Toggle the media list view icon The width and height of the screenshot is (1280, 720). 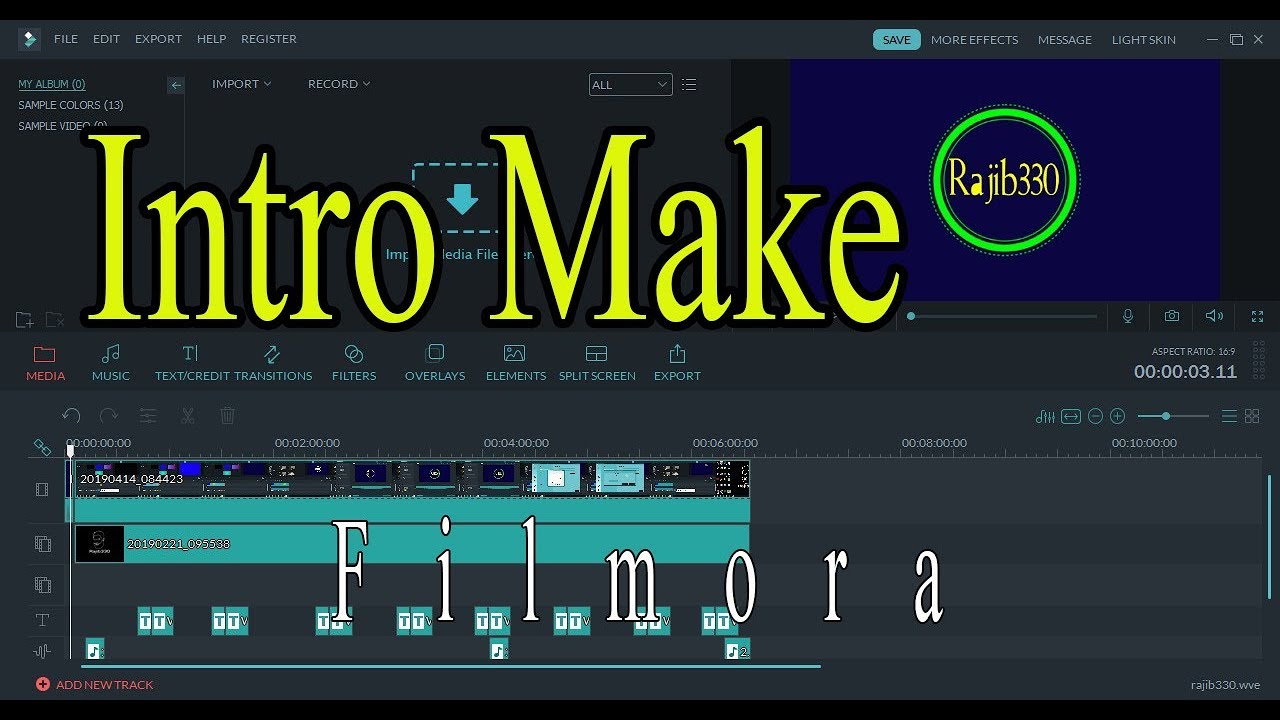(x=689, y=85)
